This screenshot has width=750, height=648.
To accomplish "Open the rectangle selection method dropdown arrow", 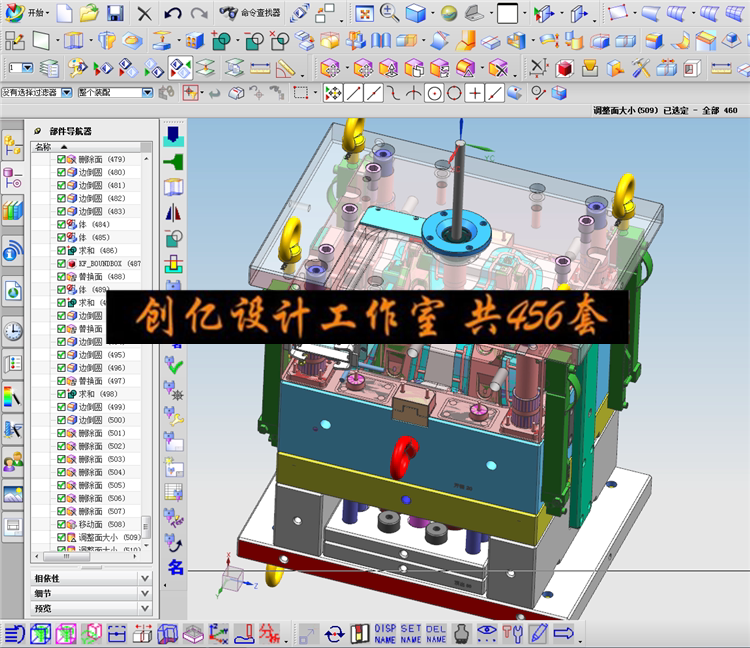I will [315, 93].
